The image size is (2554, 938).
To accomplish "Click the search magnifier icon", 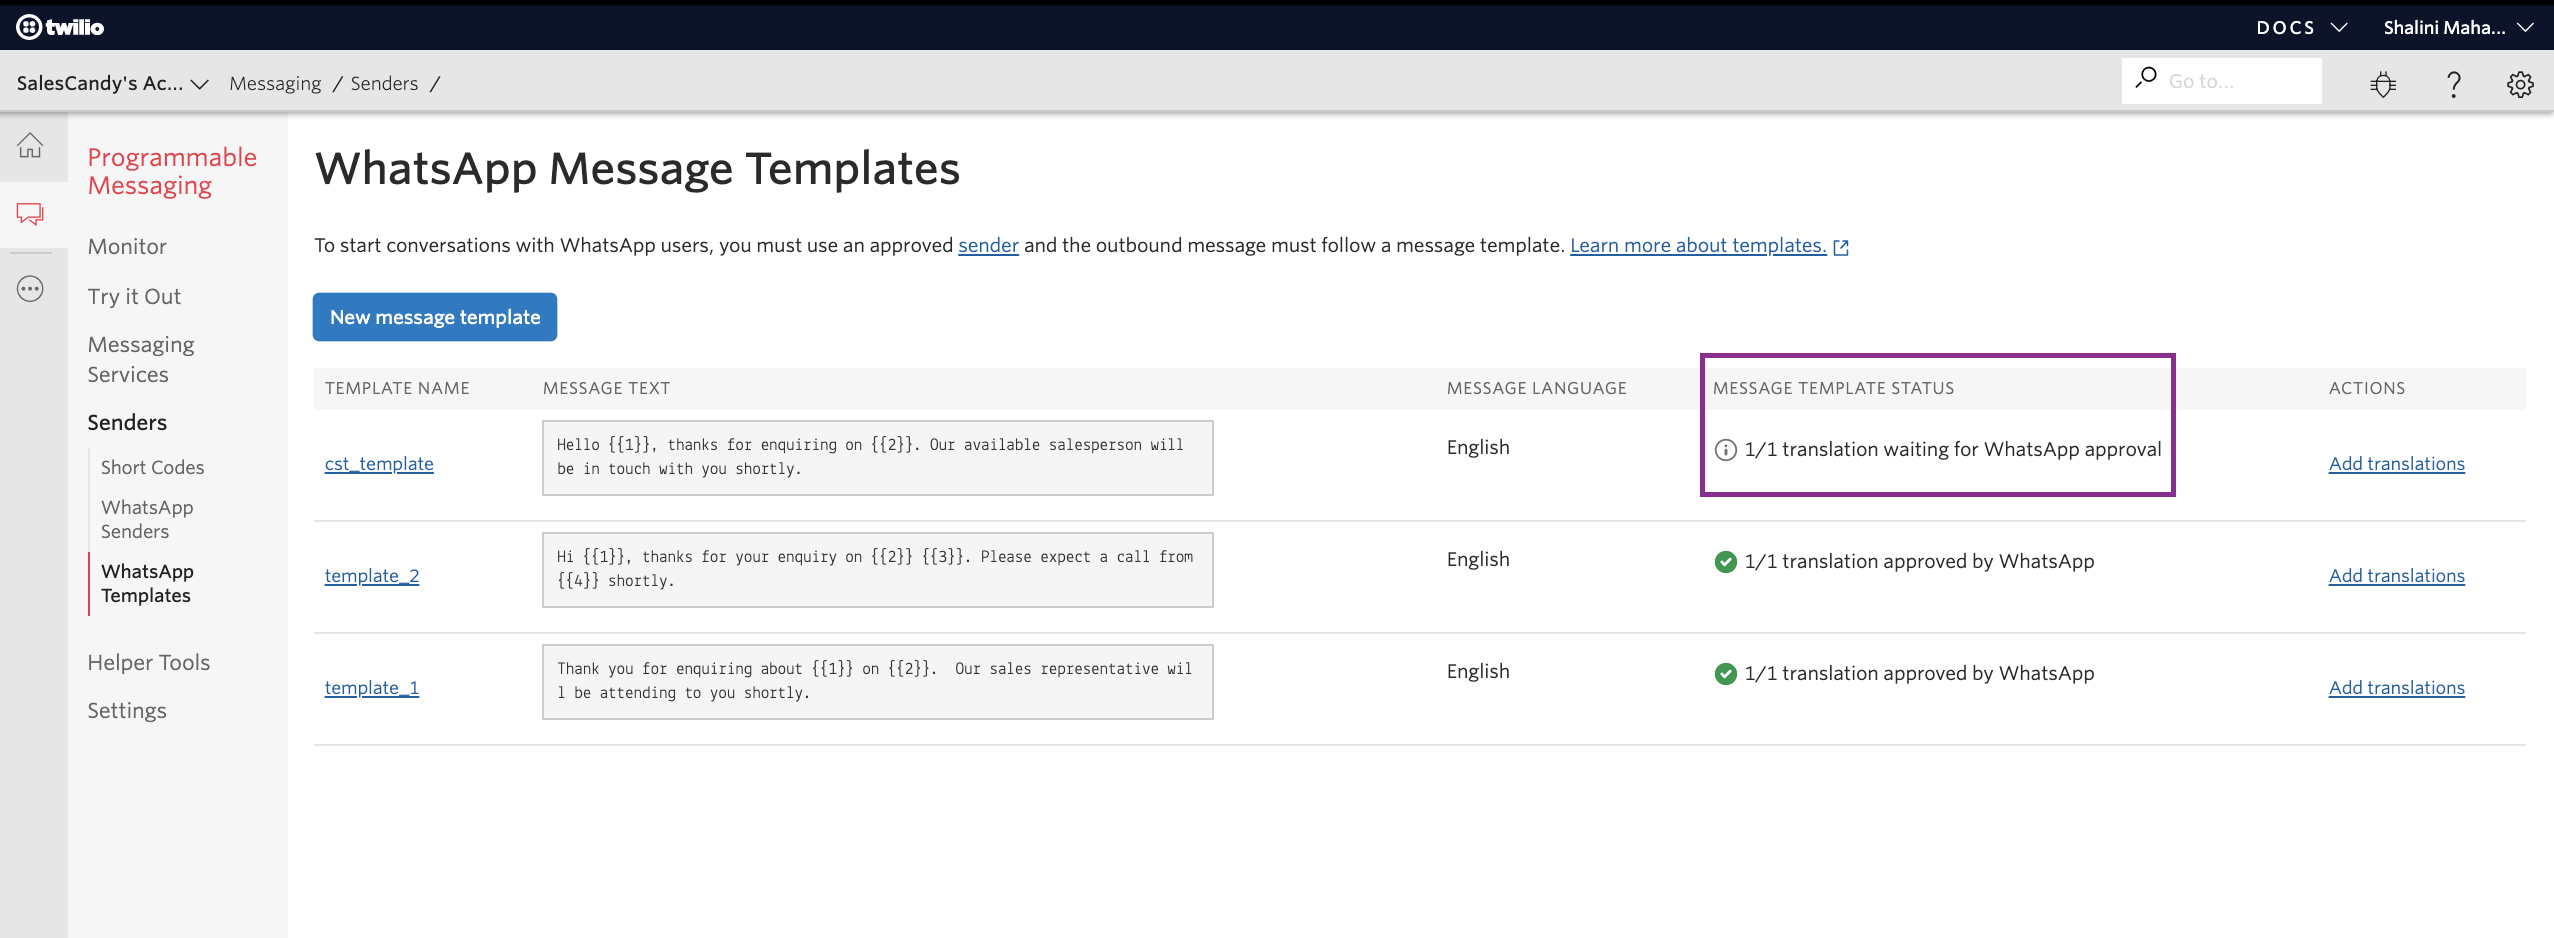I will (x=2146, y=78).
